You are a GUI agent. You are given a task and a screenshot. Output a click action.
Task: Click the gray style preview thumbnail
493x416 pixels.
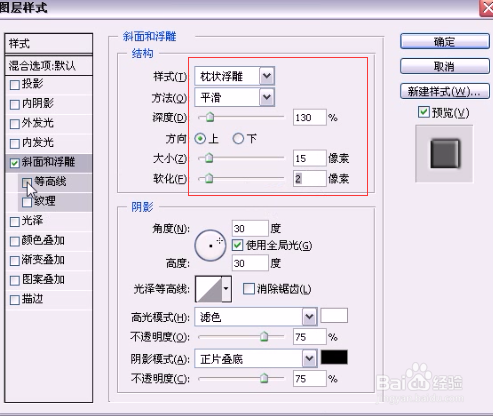444,154
